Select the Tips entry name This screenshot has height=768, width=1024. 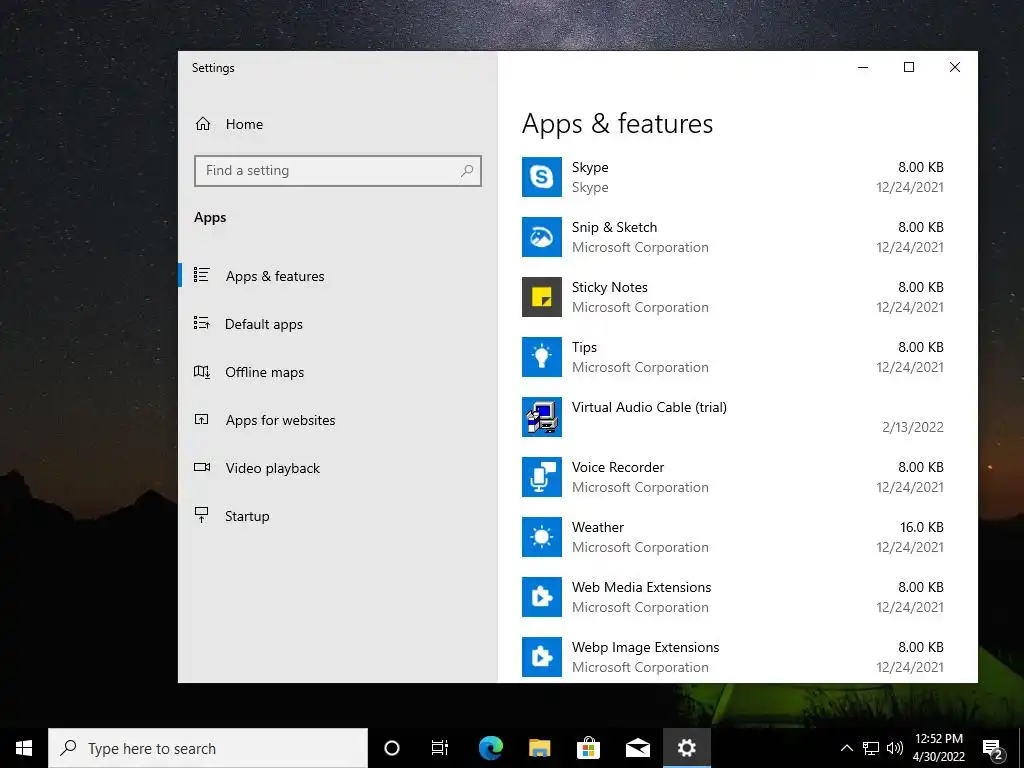584,347
